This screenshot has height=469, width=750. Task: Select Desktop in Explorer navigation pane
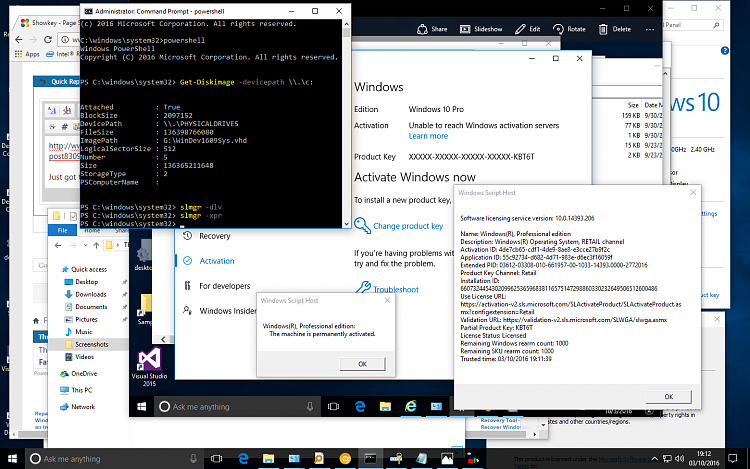pos(81,282)
